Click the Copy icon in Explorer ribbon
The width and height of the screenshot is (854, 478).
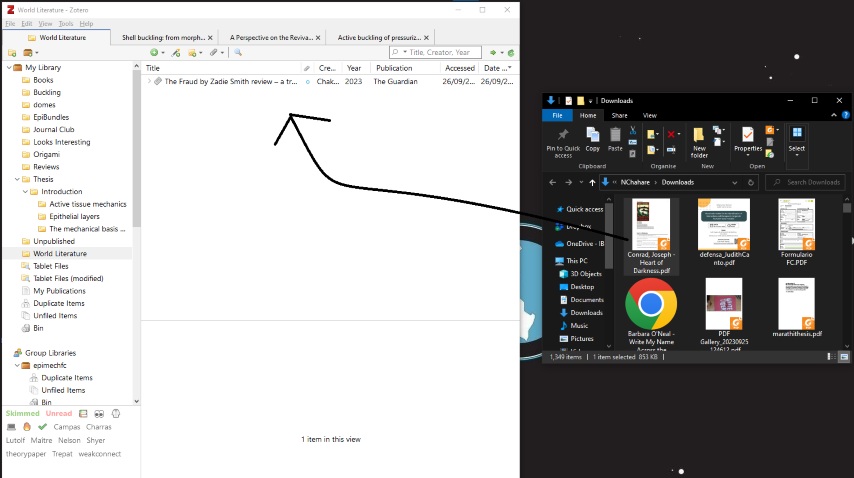(593, 138)
